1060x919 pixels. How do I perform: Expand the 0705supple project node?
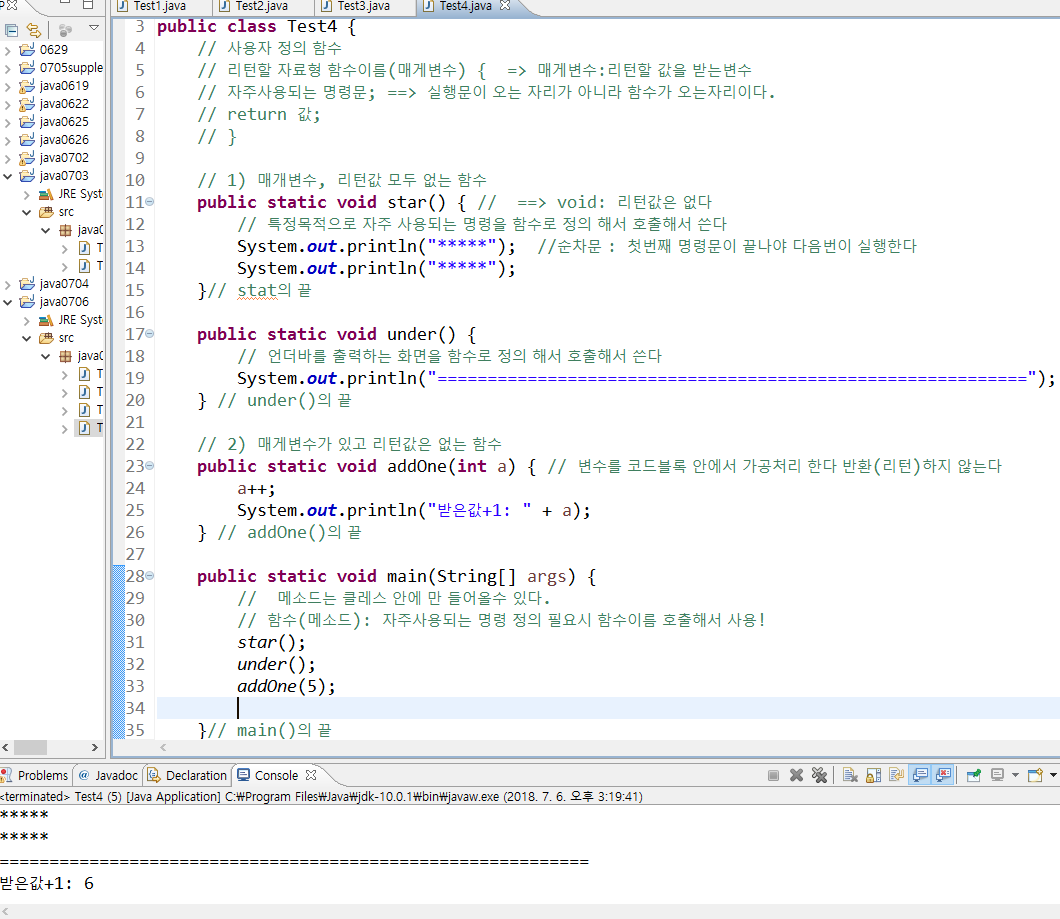click(x=7, y=68)
